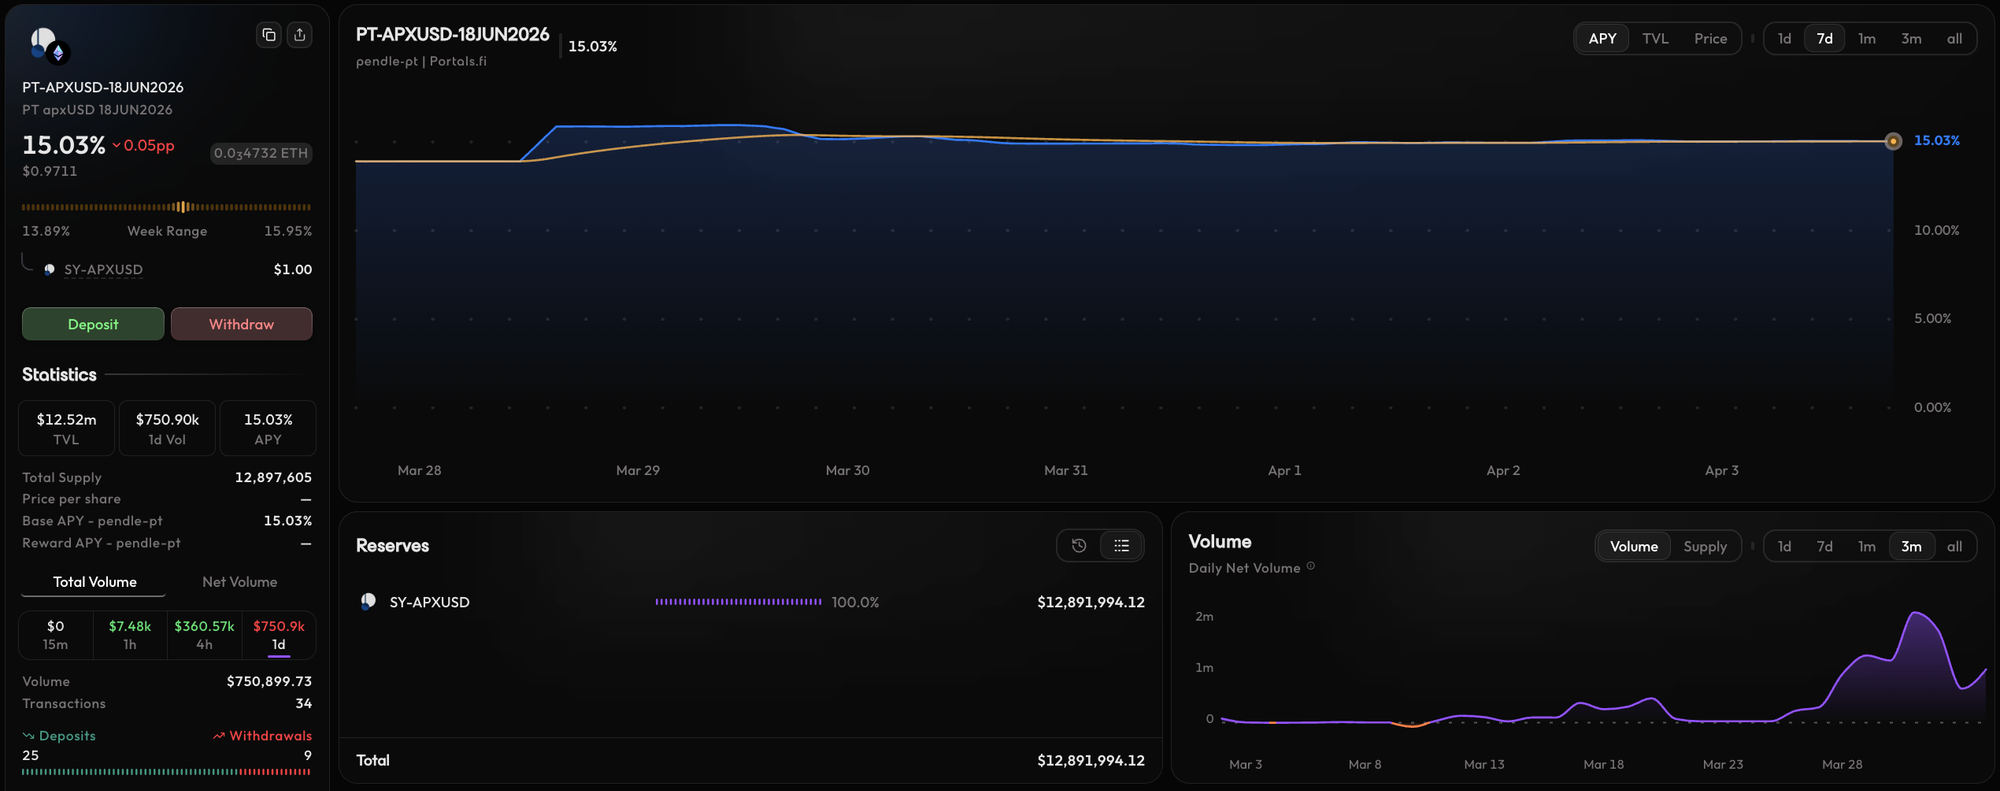Click the share icon in token card
Screen dimensions: 2000x791
pyautogui.click(x=300, y=35)
